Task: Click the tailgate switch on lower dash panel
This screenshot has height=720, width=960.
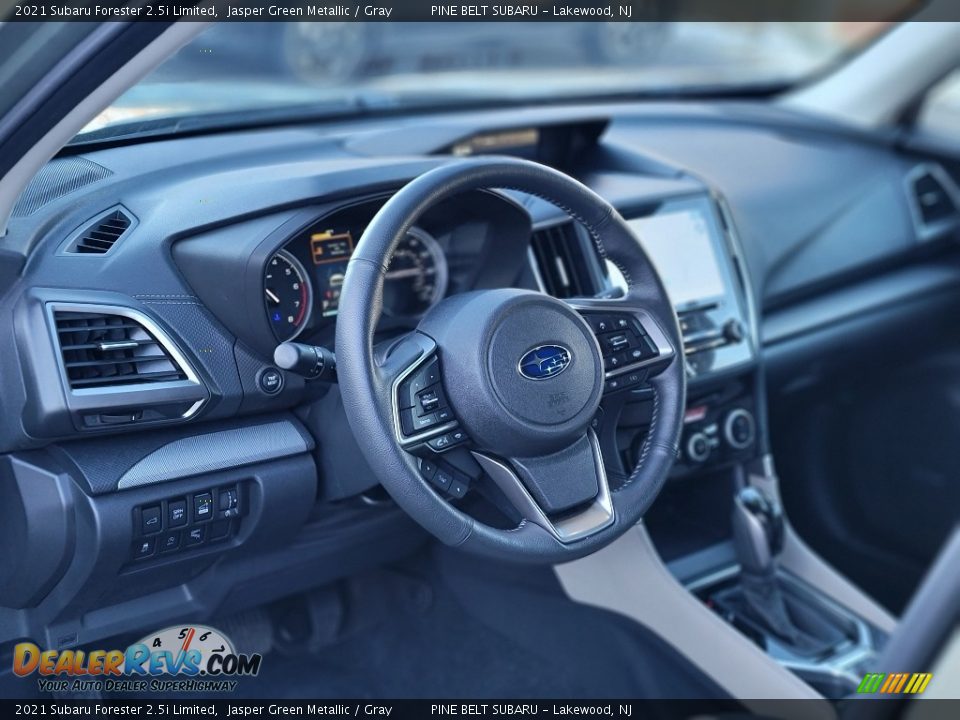Action: point(151,518)
